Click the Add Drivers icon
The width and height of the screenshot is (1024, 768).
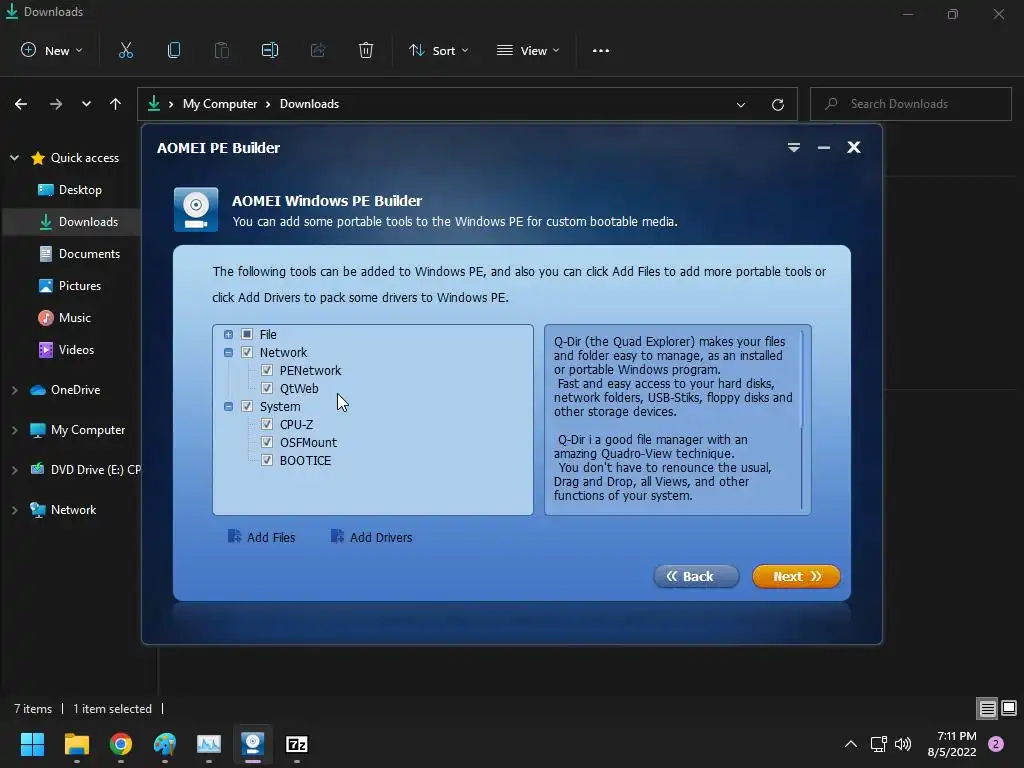[337, 536]
